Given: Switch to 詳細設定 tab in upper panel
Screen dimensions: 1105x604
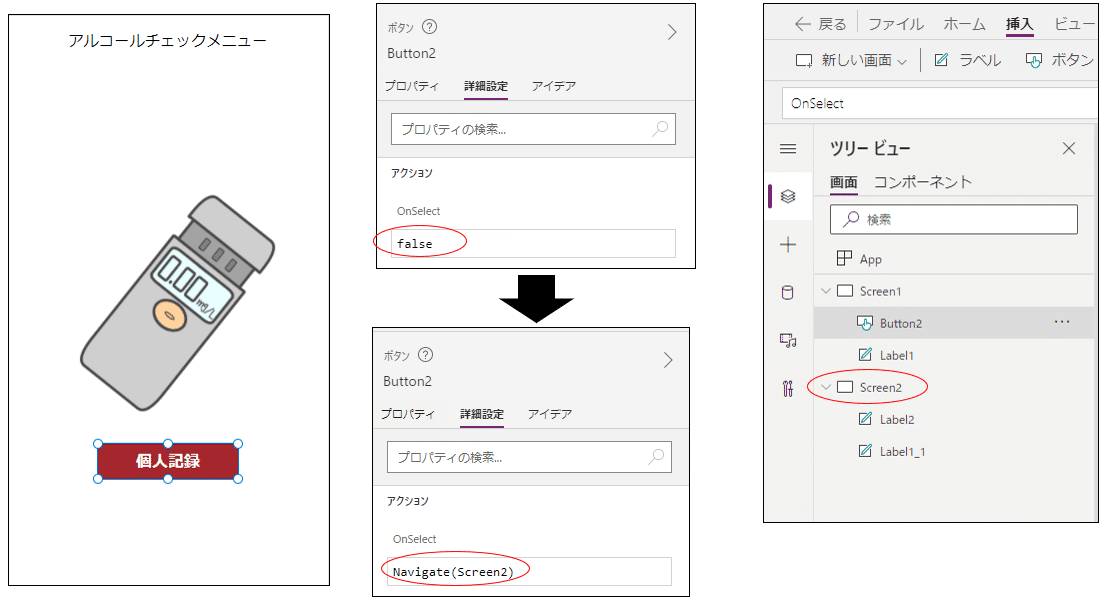Looking at the screenshot, I should [486, 86].
